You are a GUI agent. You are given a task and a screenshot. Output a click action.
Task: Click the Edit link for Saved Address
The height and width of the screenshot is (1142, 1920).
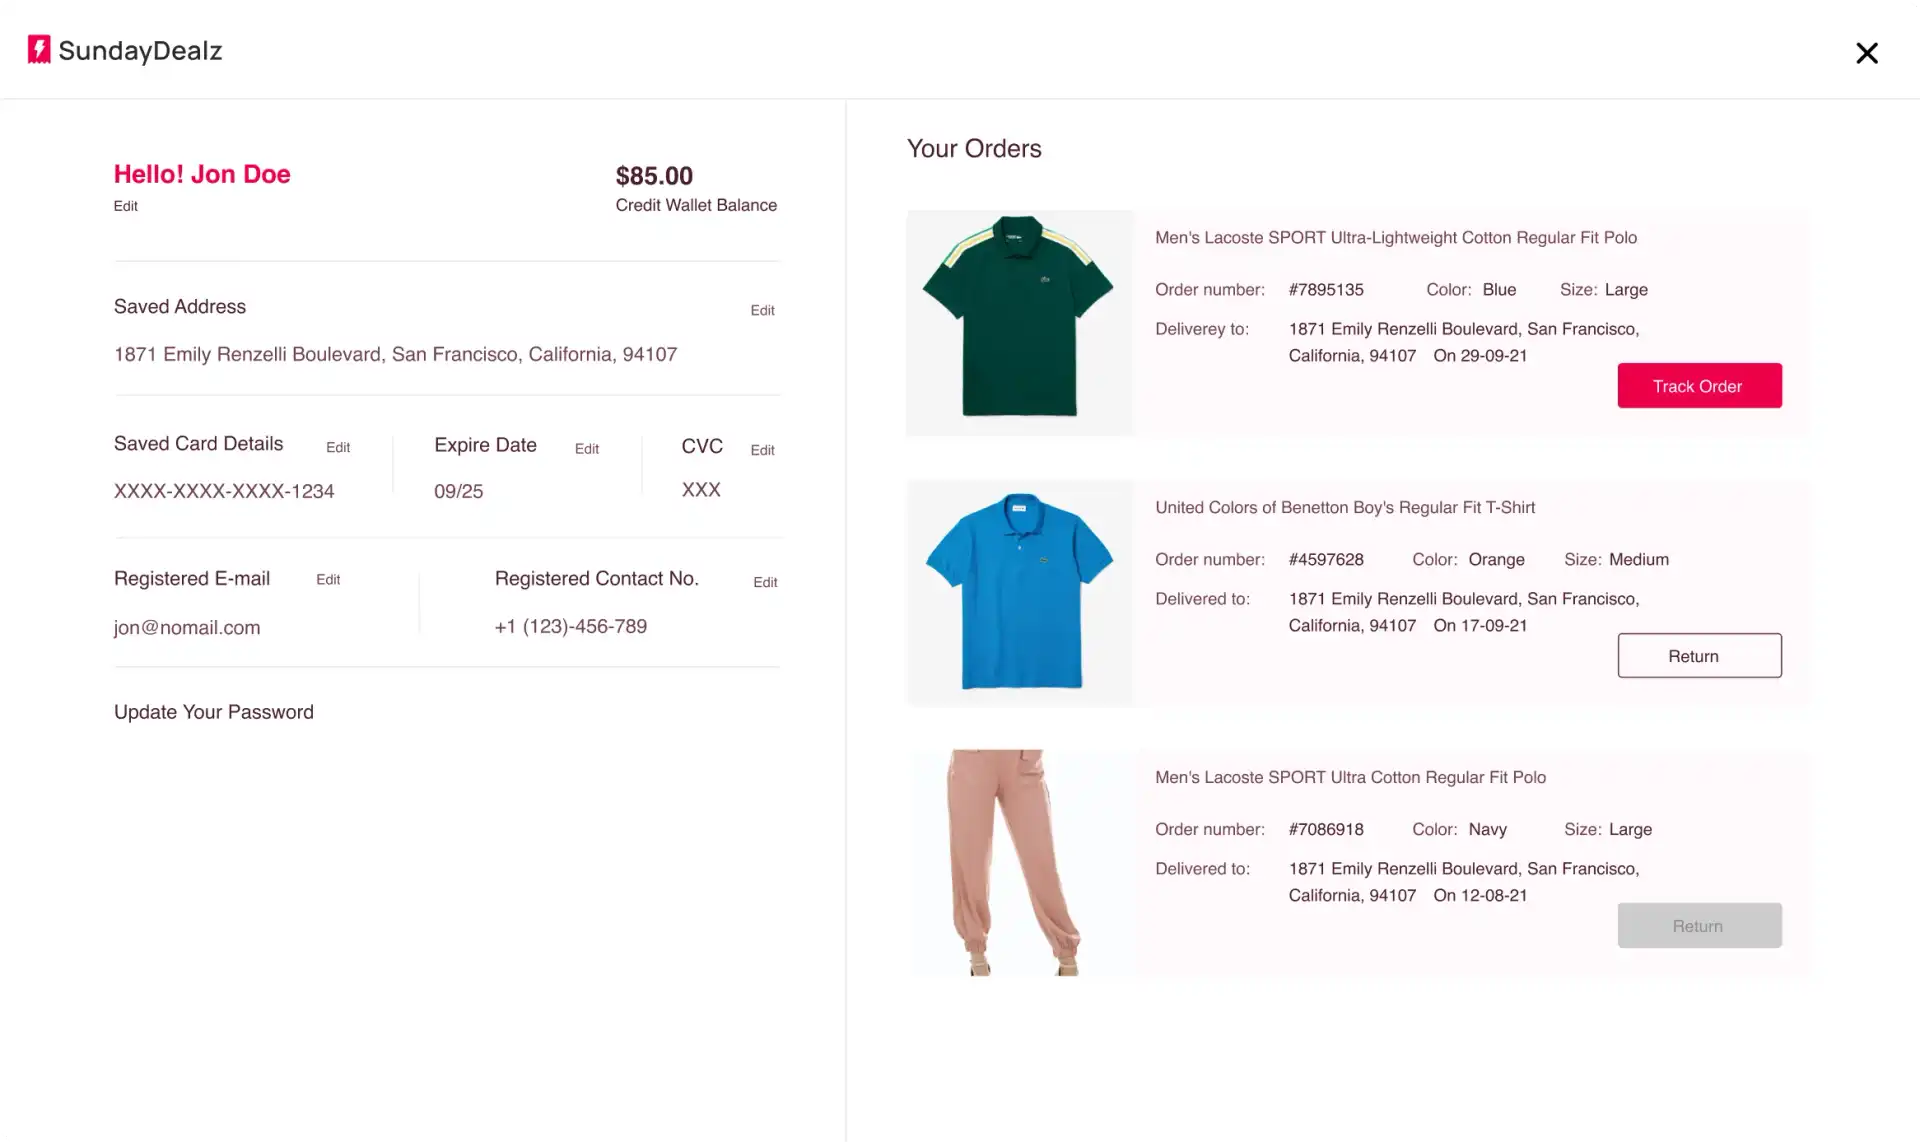762,309
